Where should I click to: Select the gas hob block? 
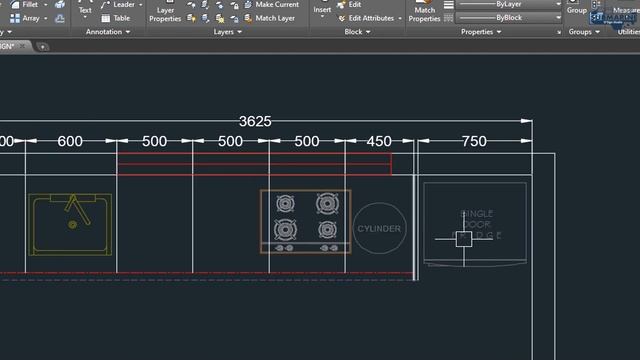(306, 221)
